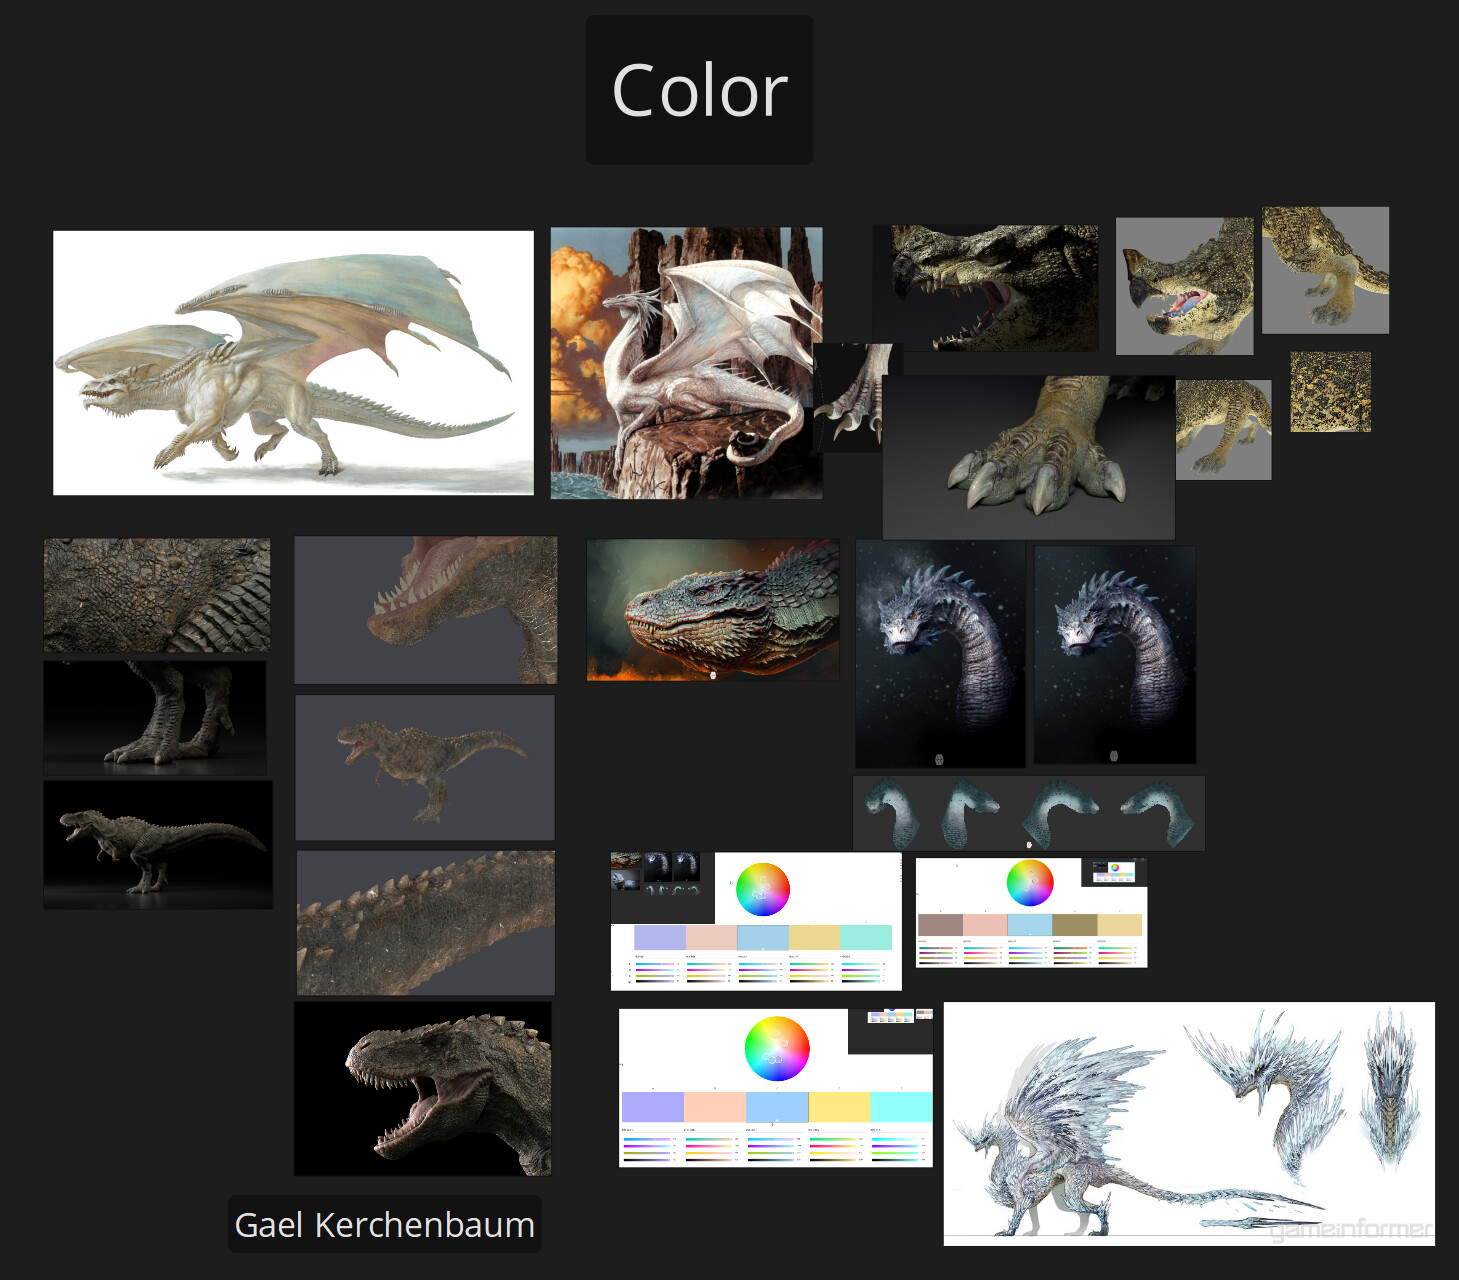Click the largest color palette sheet at the bottom
Viewport: 1459px width, 1280px height.
[776, 1088]
